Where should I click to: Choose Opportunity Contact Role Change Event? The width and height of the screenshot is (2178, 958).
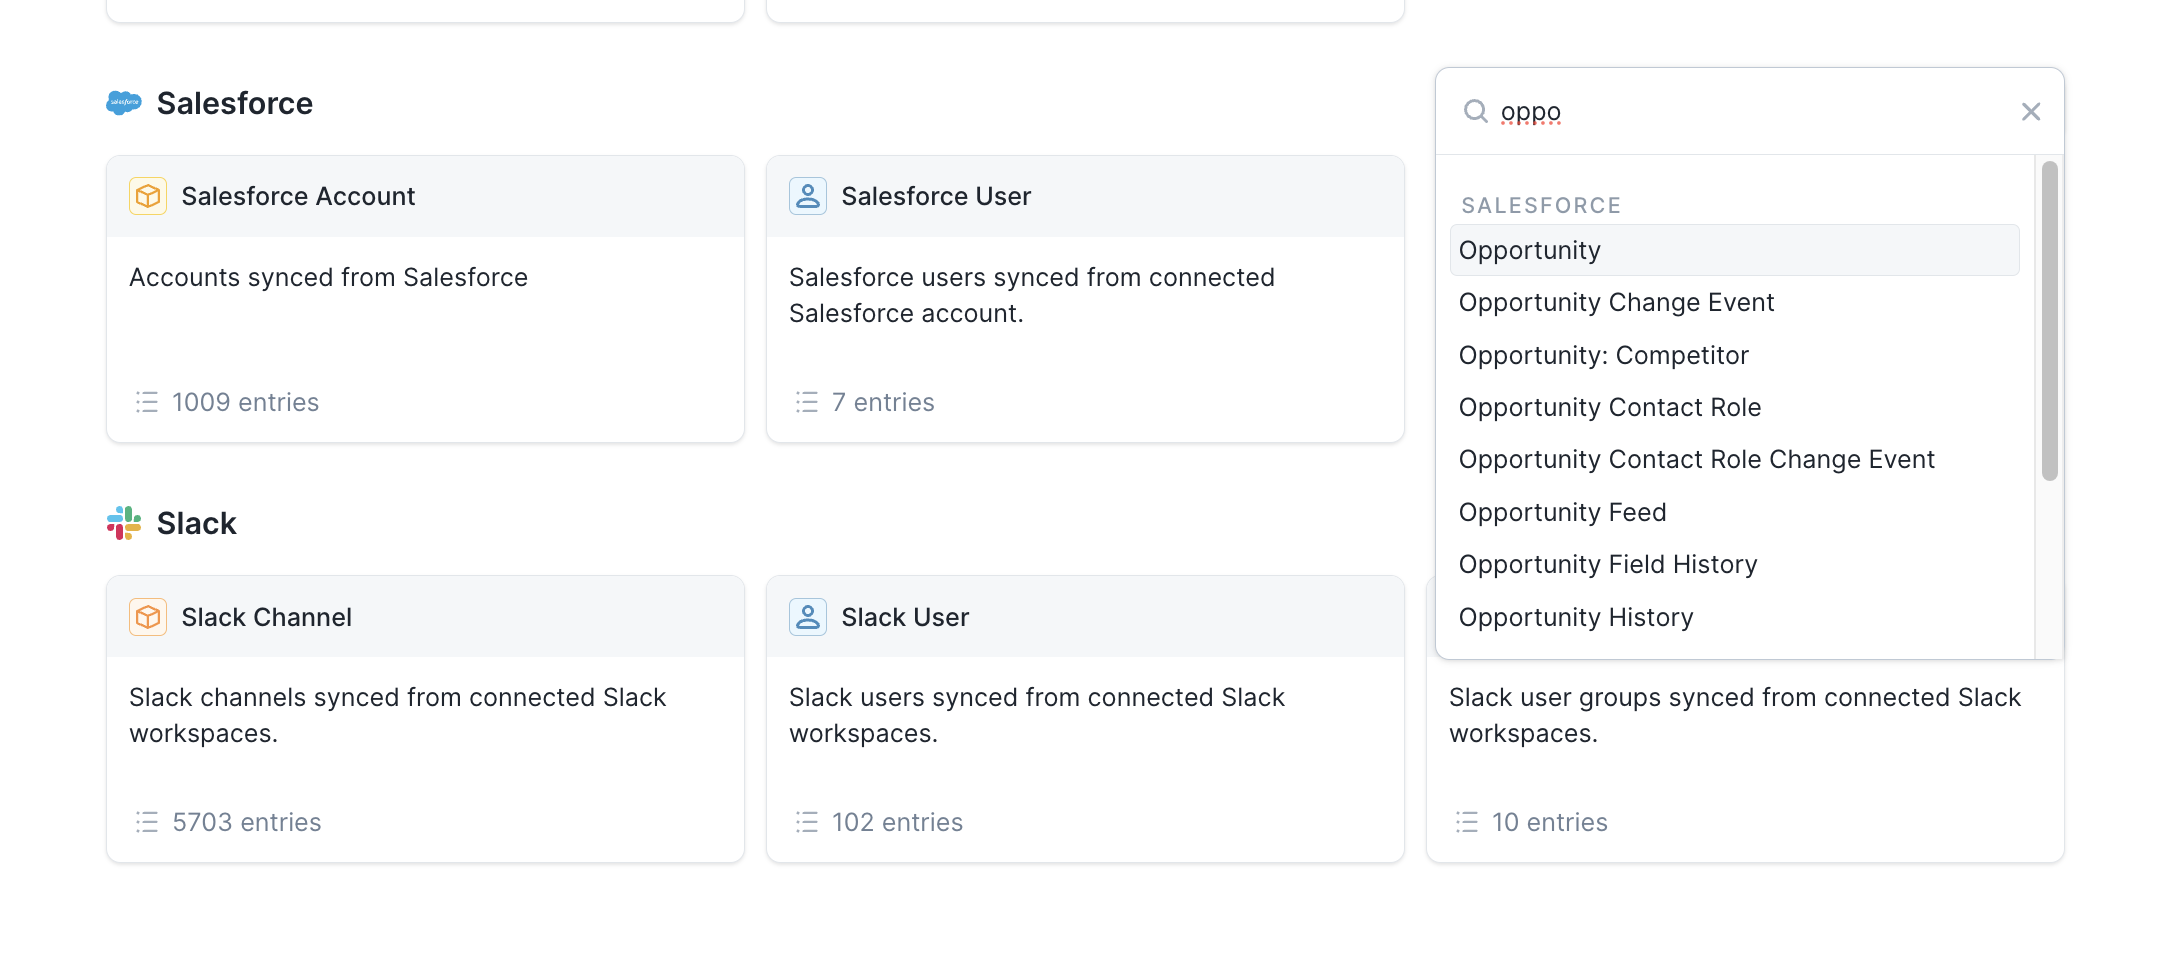pos(1696,459)
